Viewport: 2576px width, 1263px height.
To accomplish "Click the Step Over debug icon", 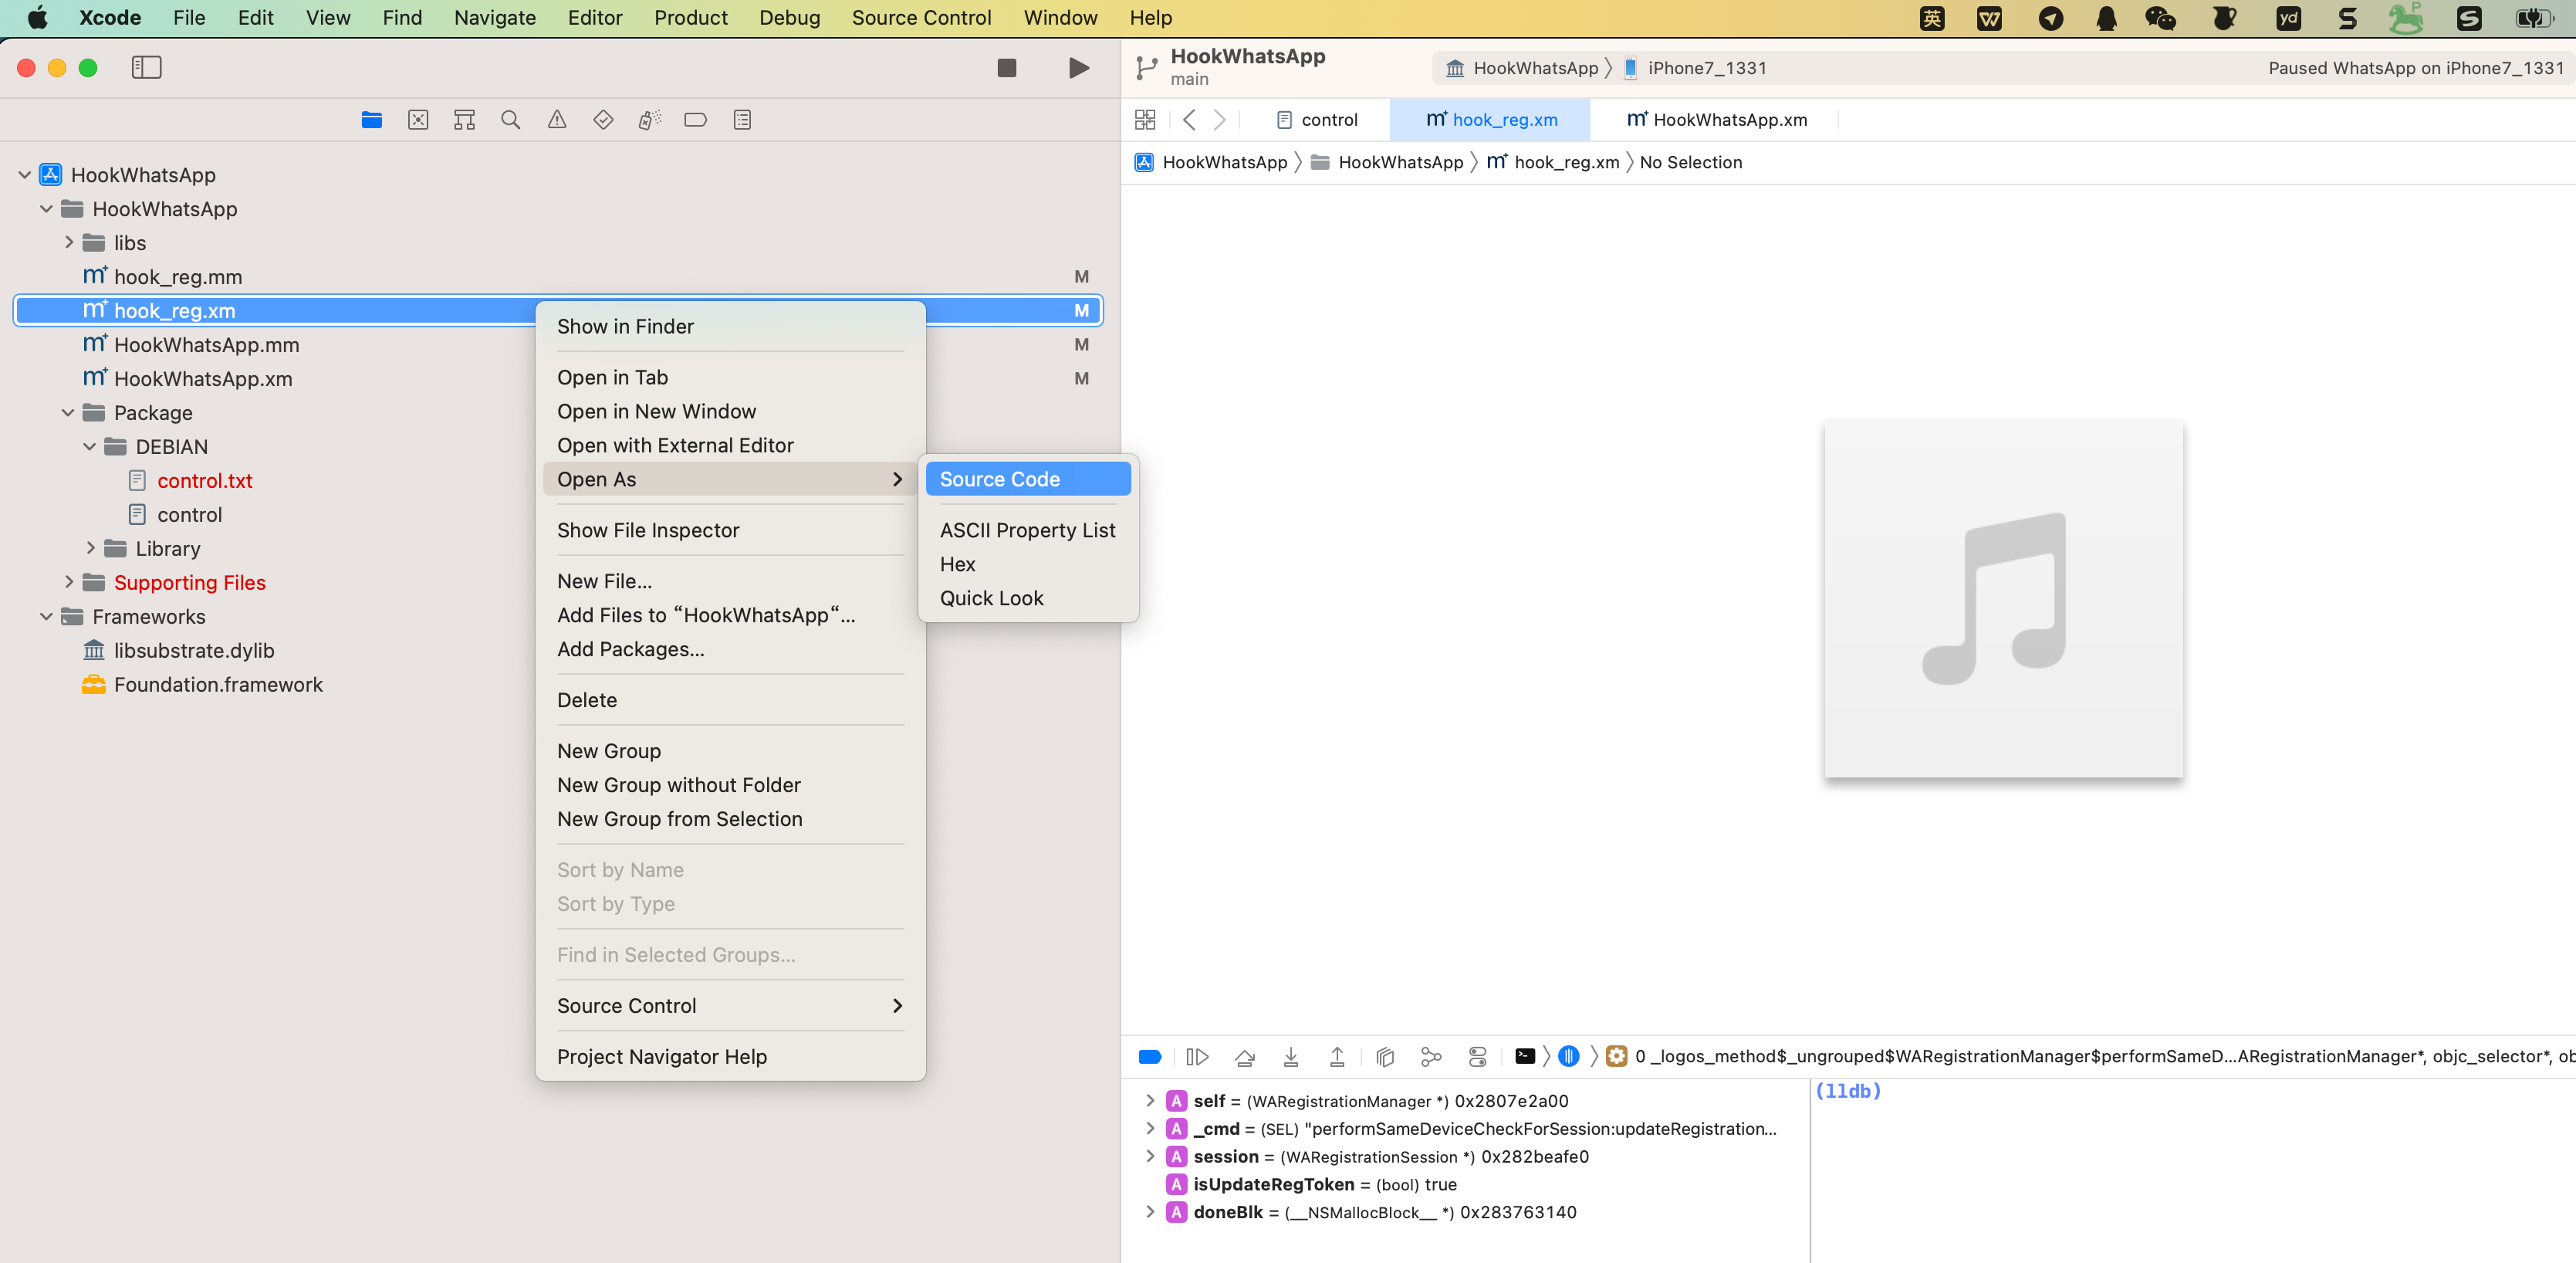I will pos(1244,1056).
